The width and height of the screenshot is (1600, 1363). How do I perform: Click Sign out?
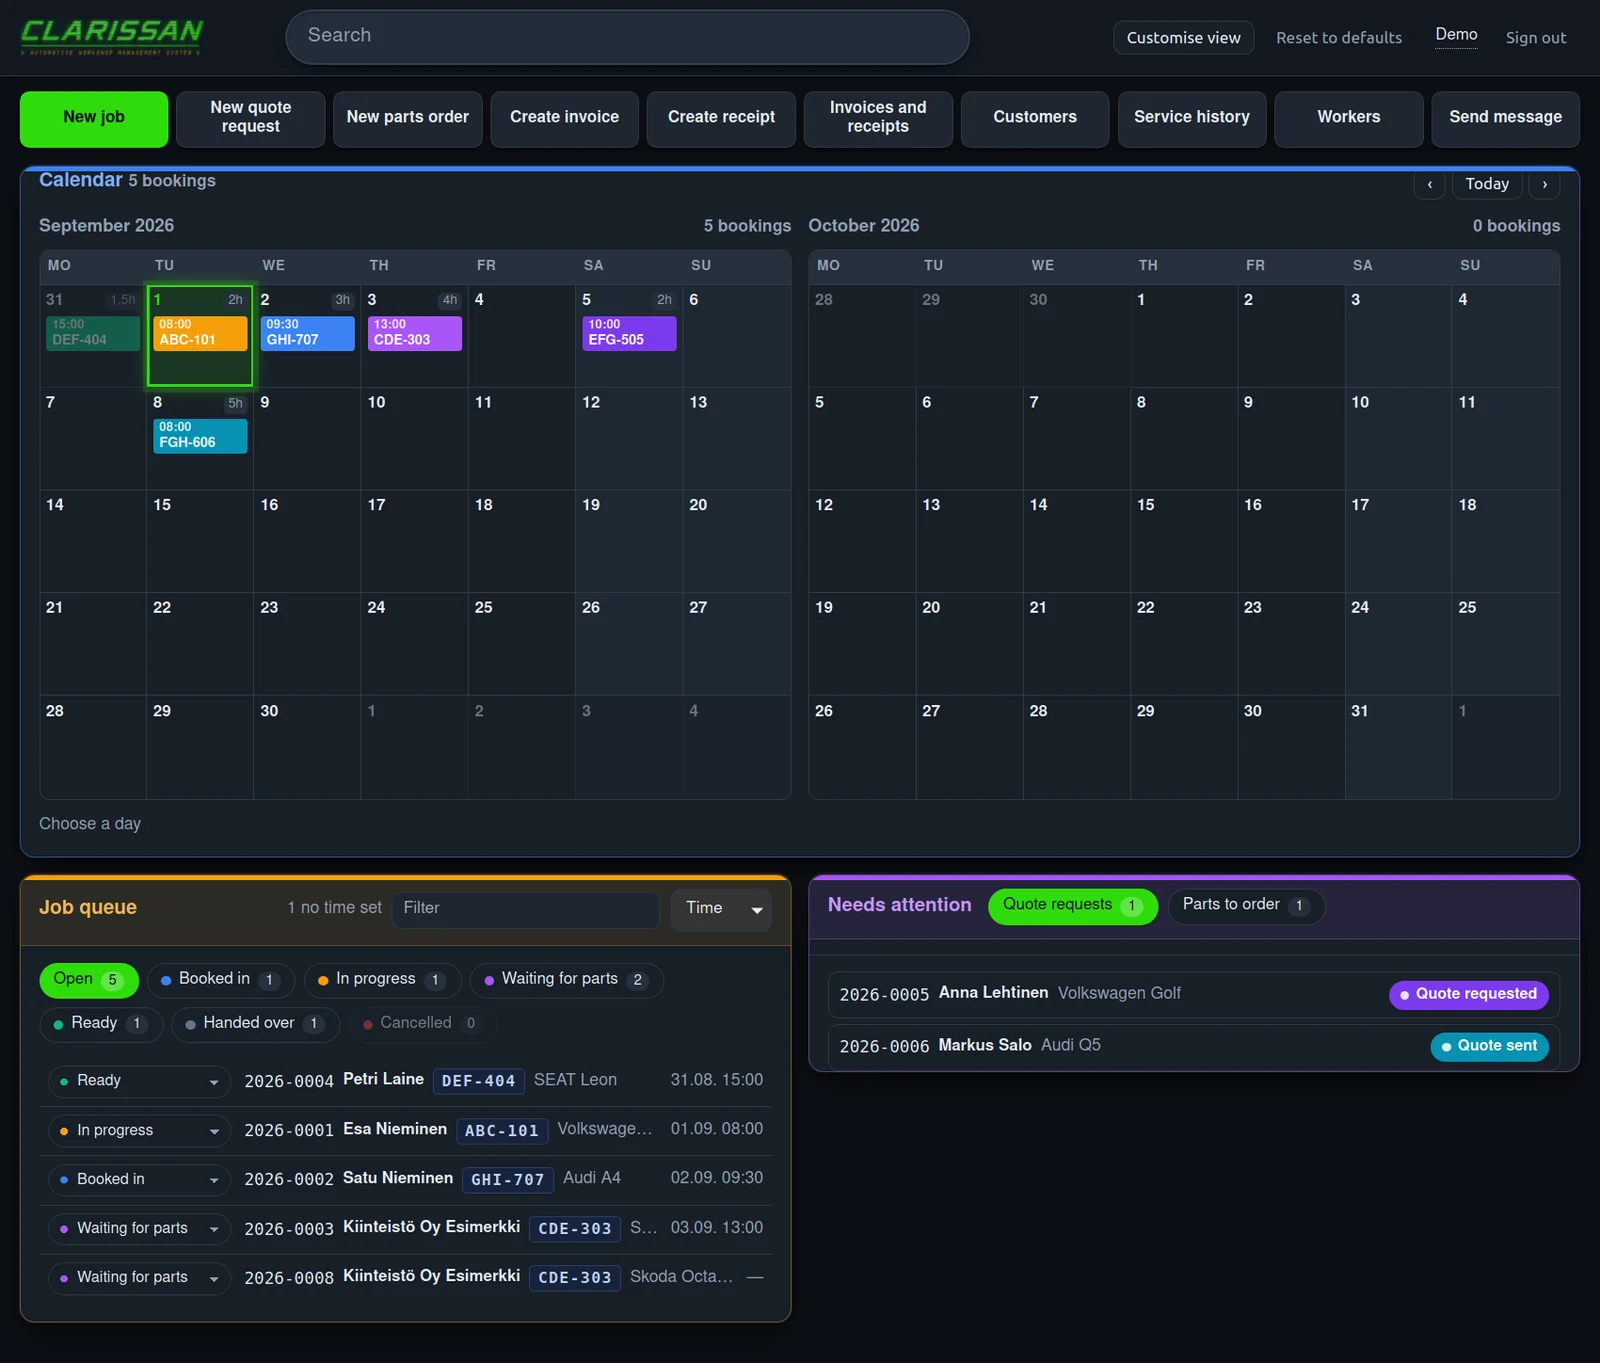click(1535, 38)
